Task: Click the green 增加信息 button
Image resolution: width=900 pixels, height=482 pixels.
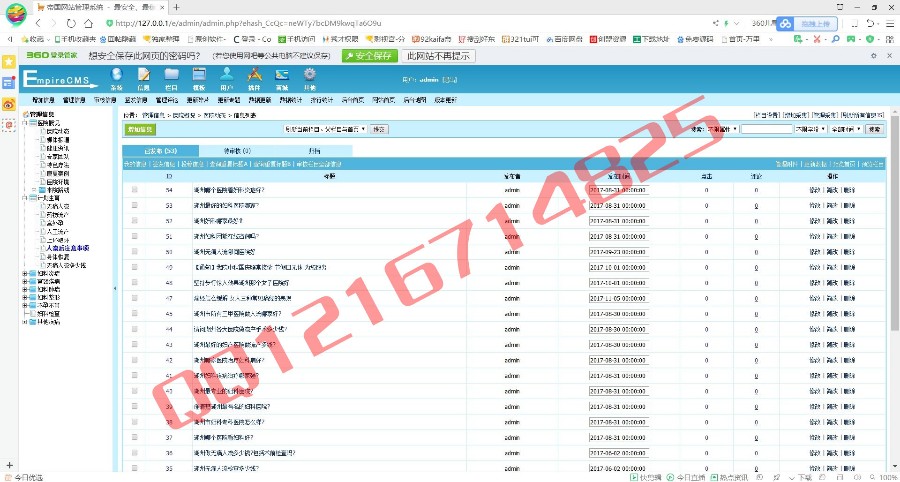Action: 140,130
